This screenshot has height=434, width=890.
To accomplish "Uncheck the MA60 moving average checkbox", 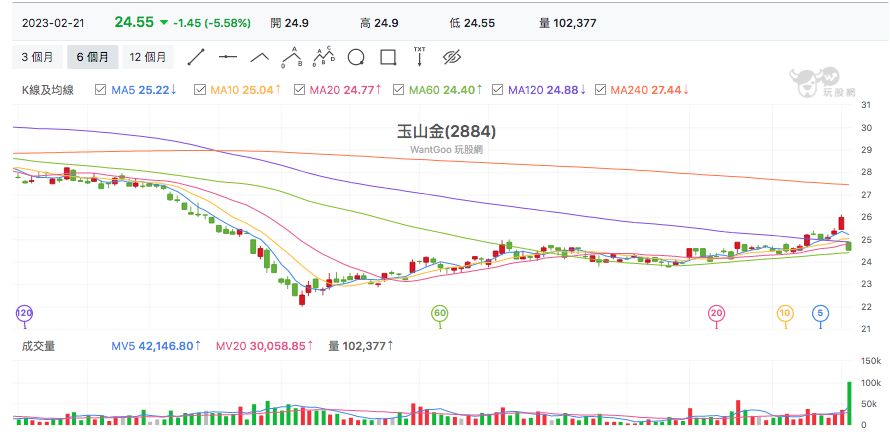I will [398, 90].
